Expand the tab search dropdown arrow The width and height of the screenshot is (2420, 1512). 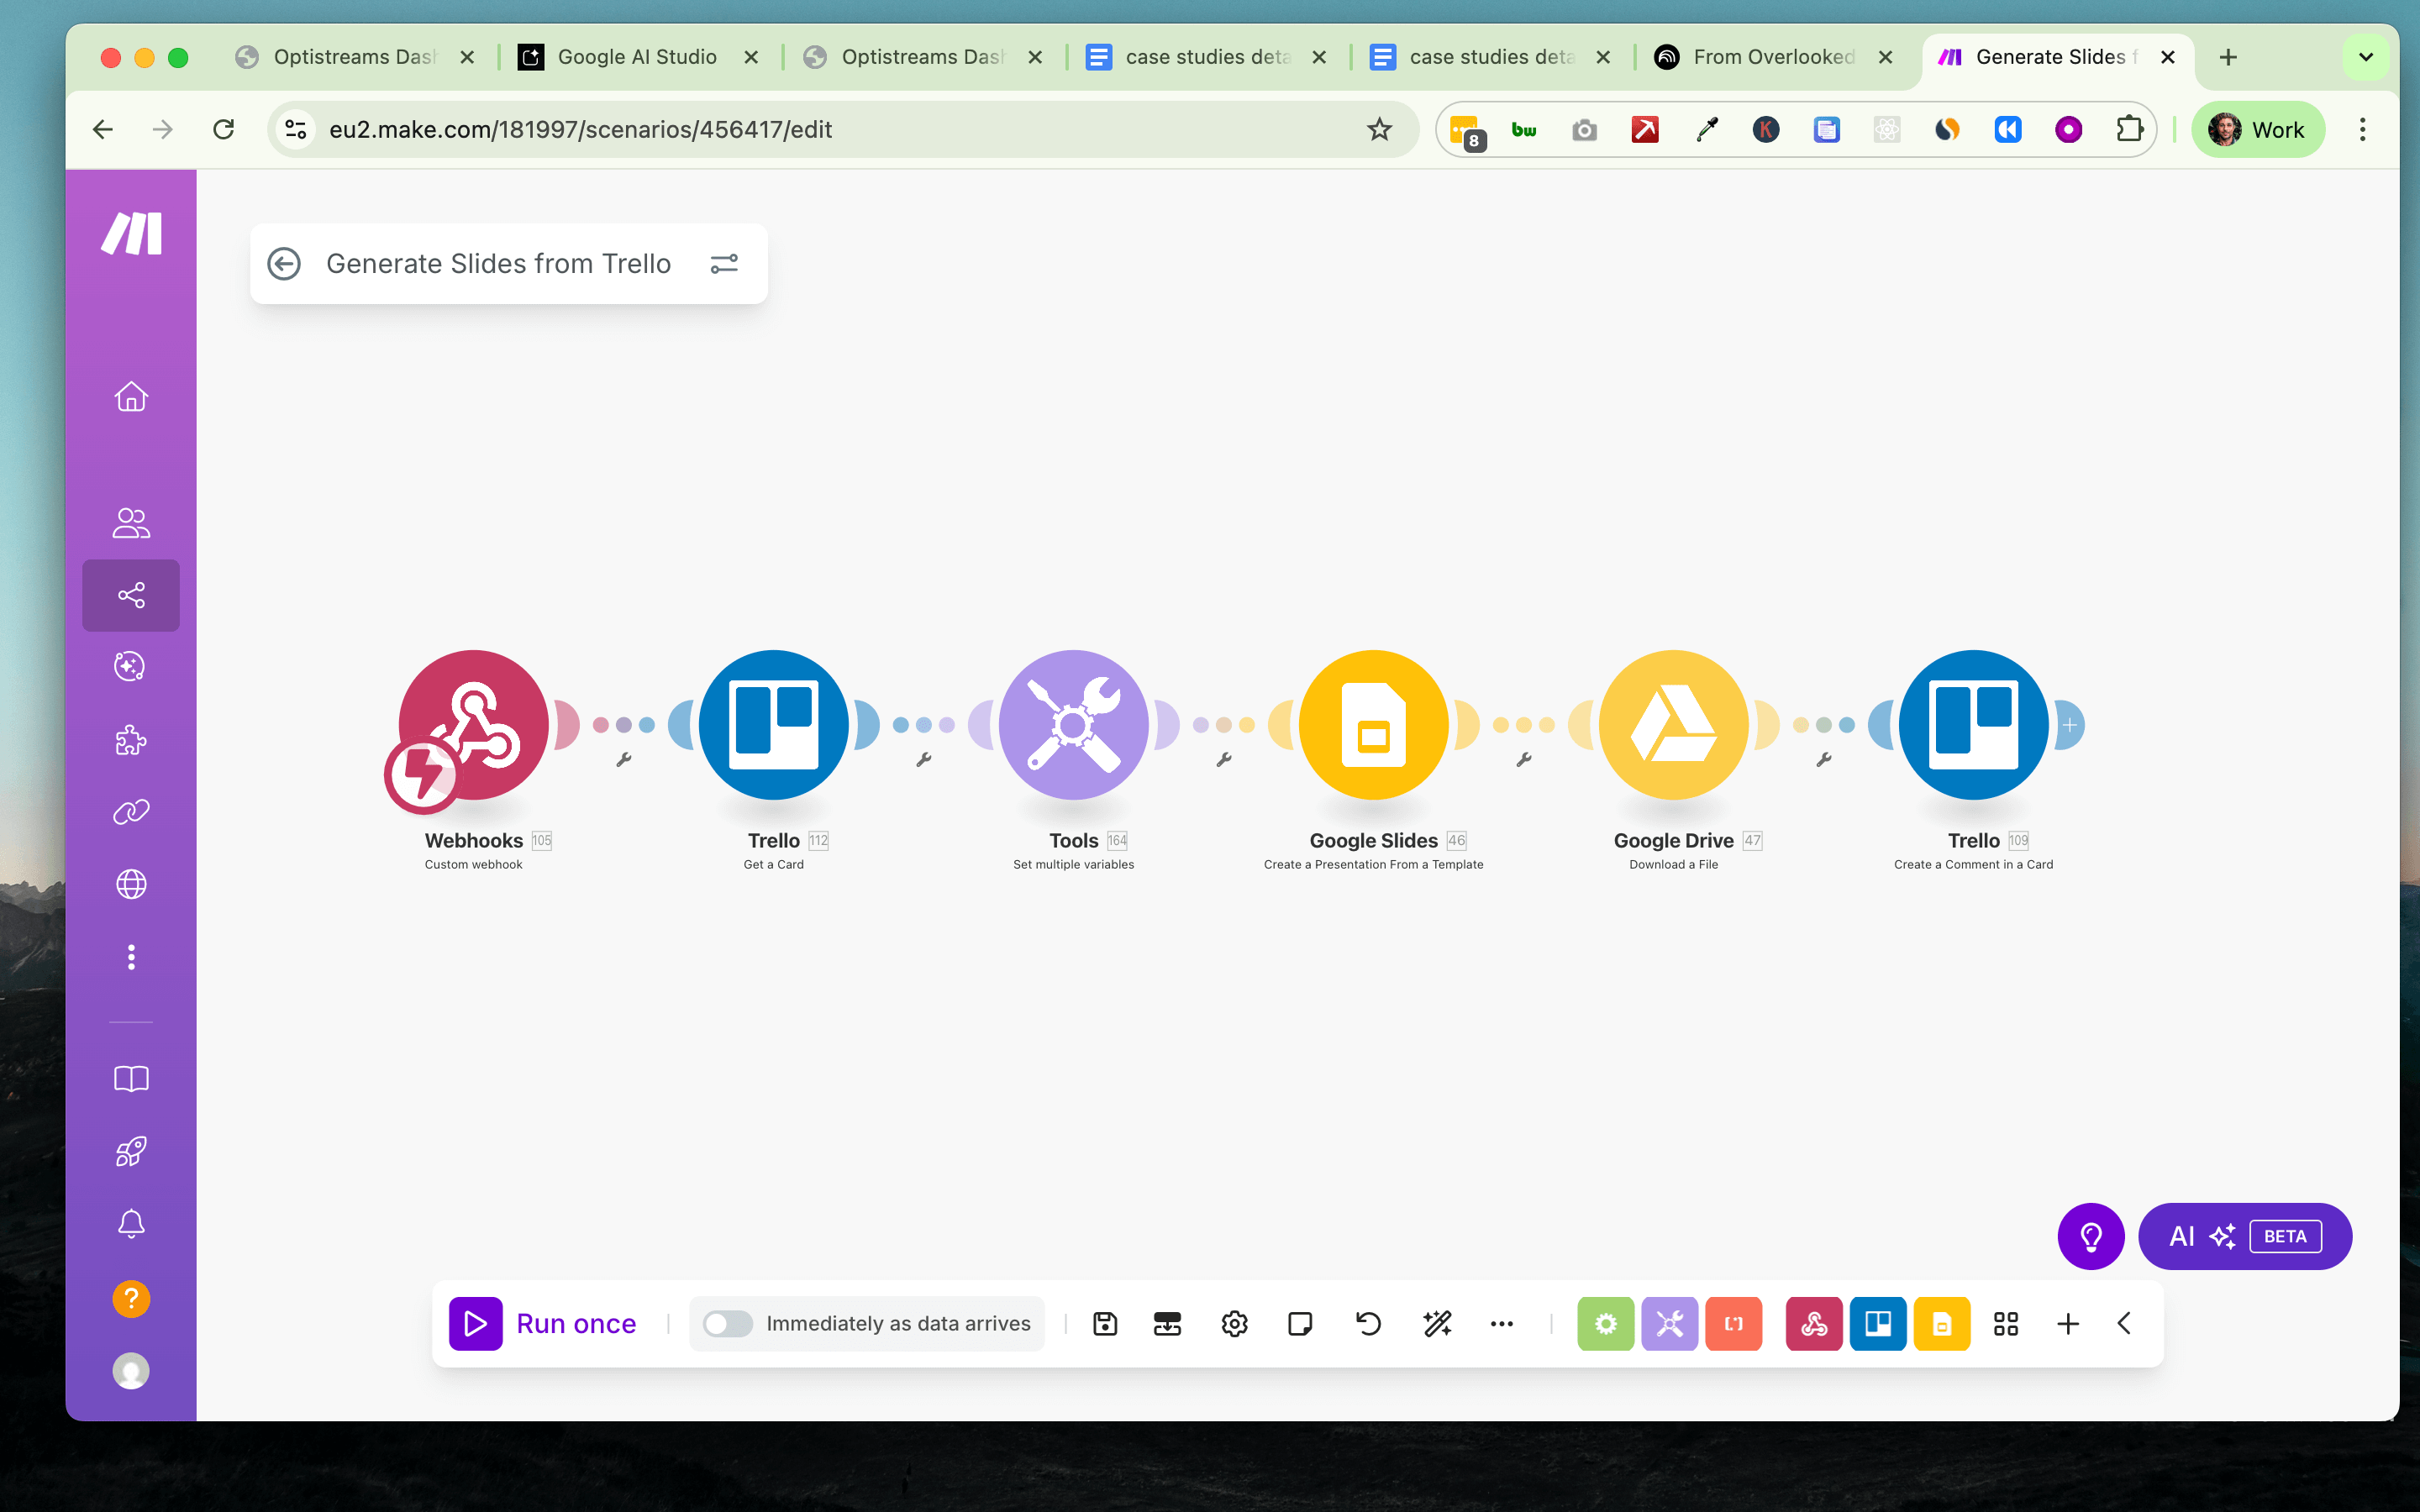[x=2366, y=57]
